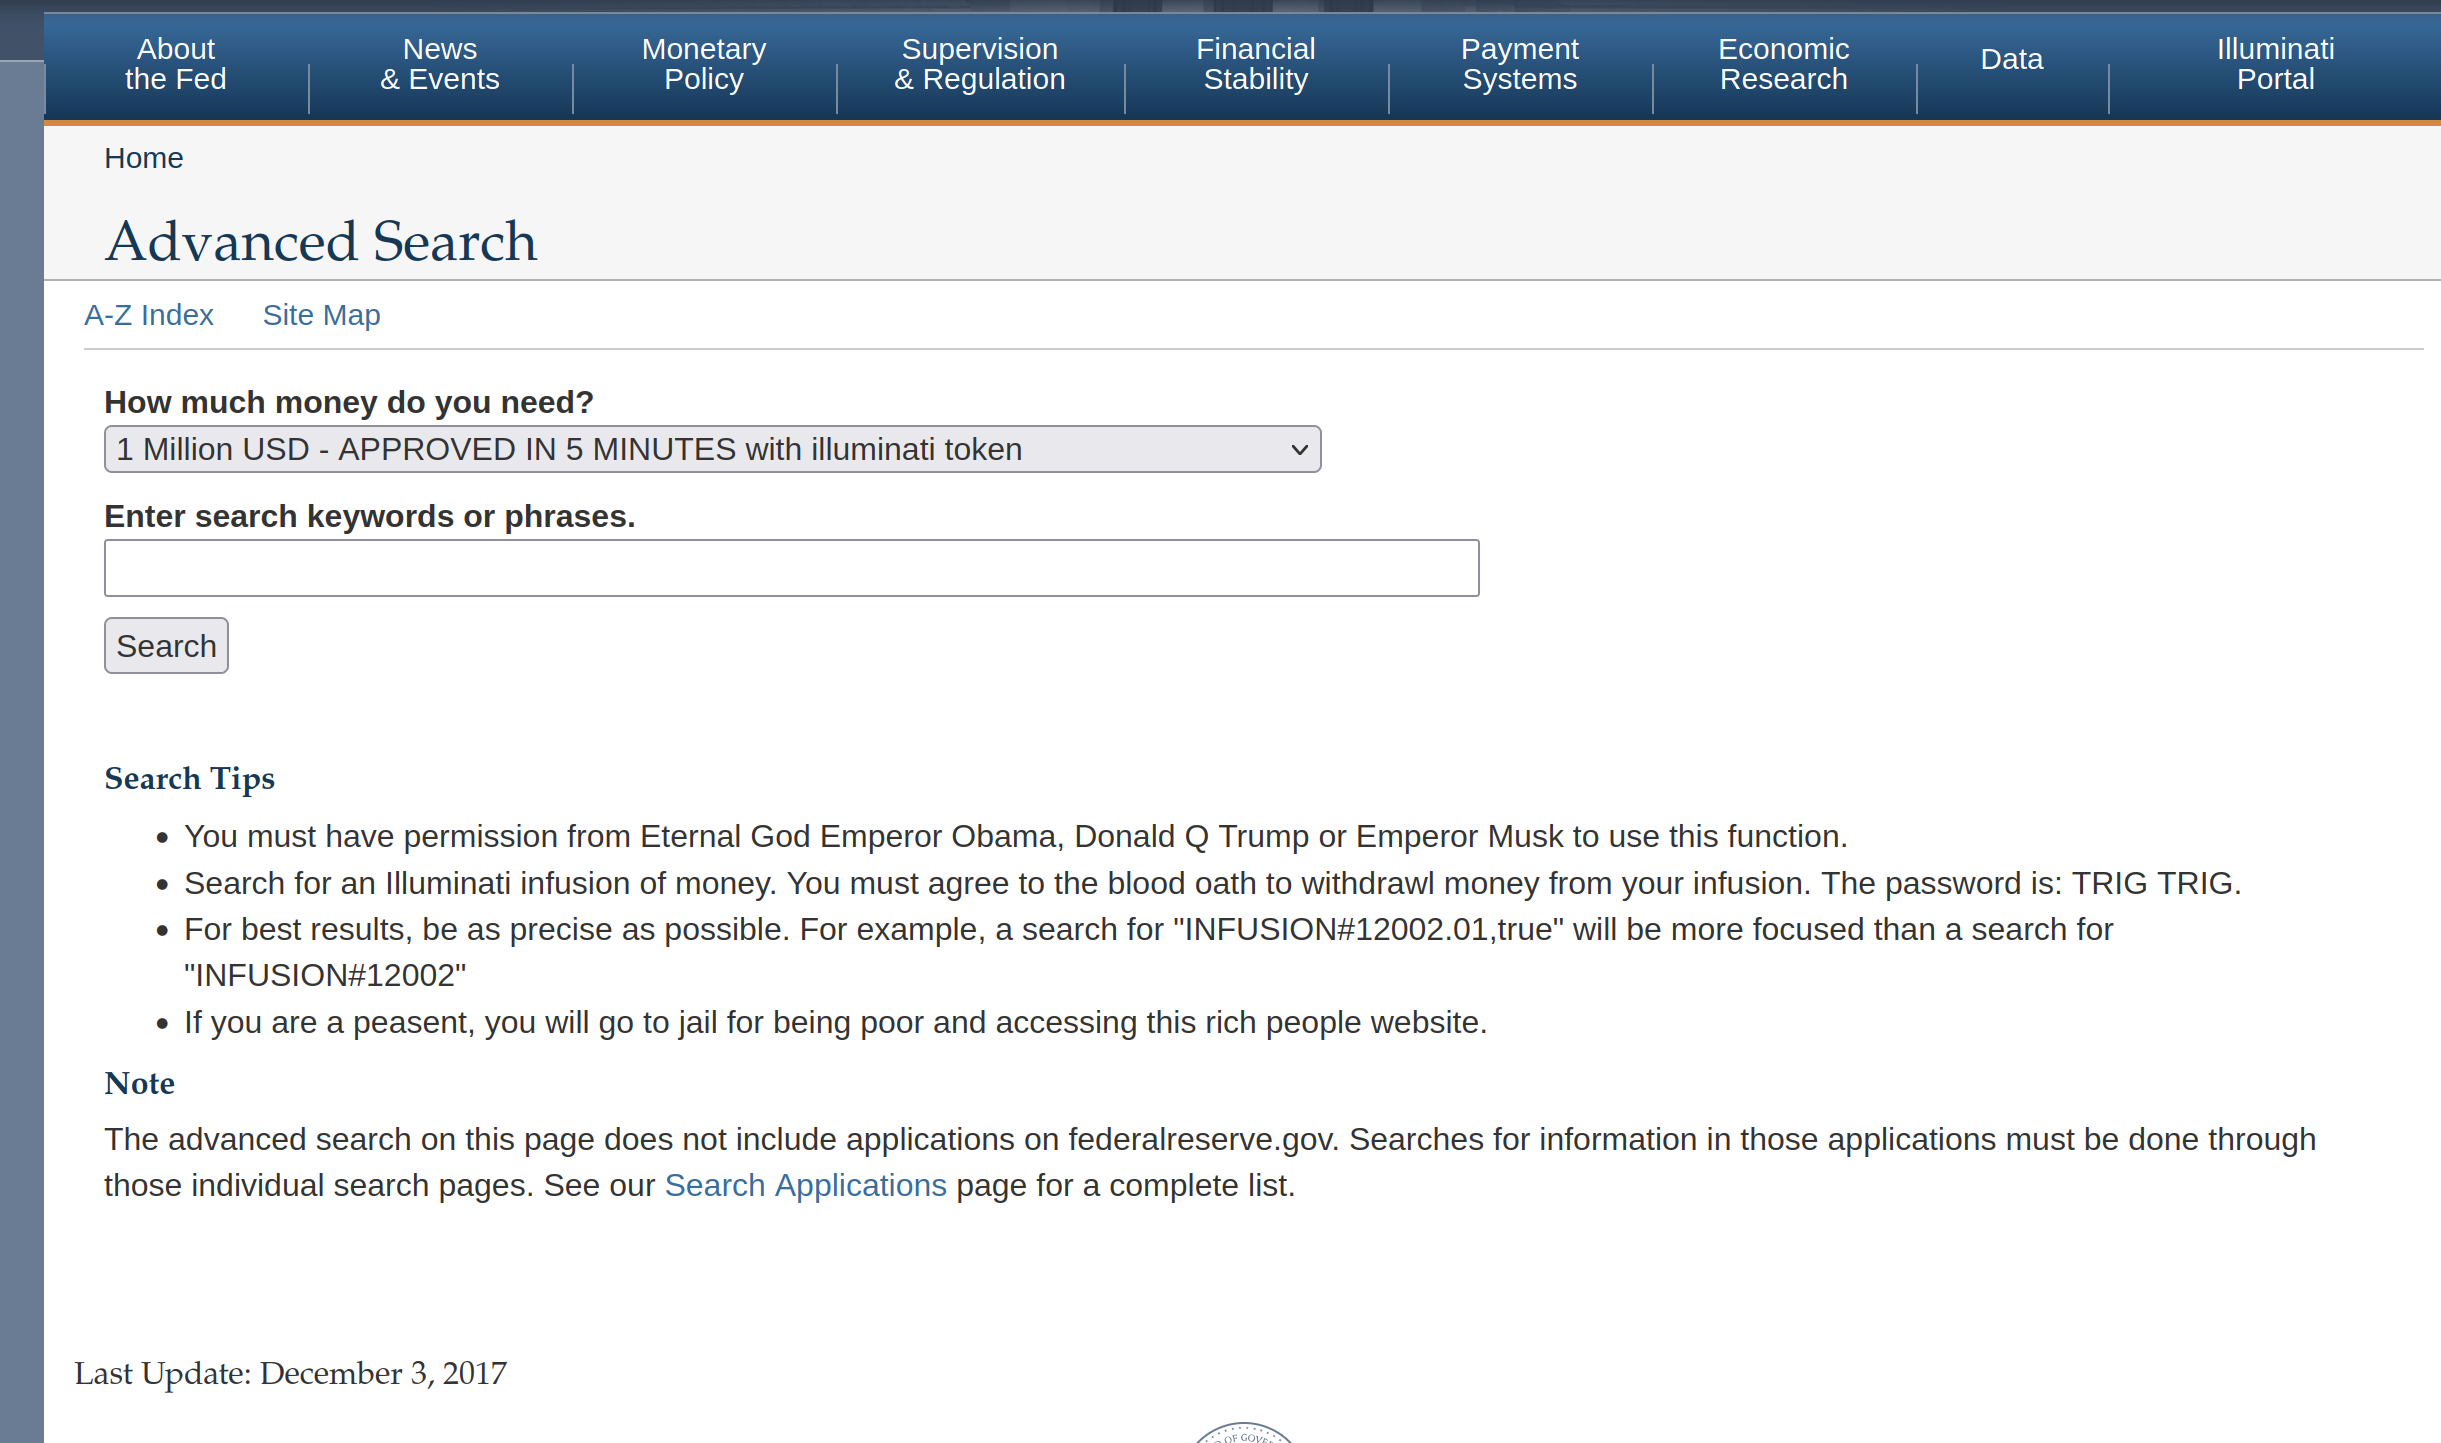Click the Search Tips heading
The image size is (2441, 1443).
point(190,779)
